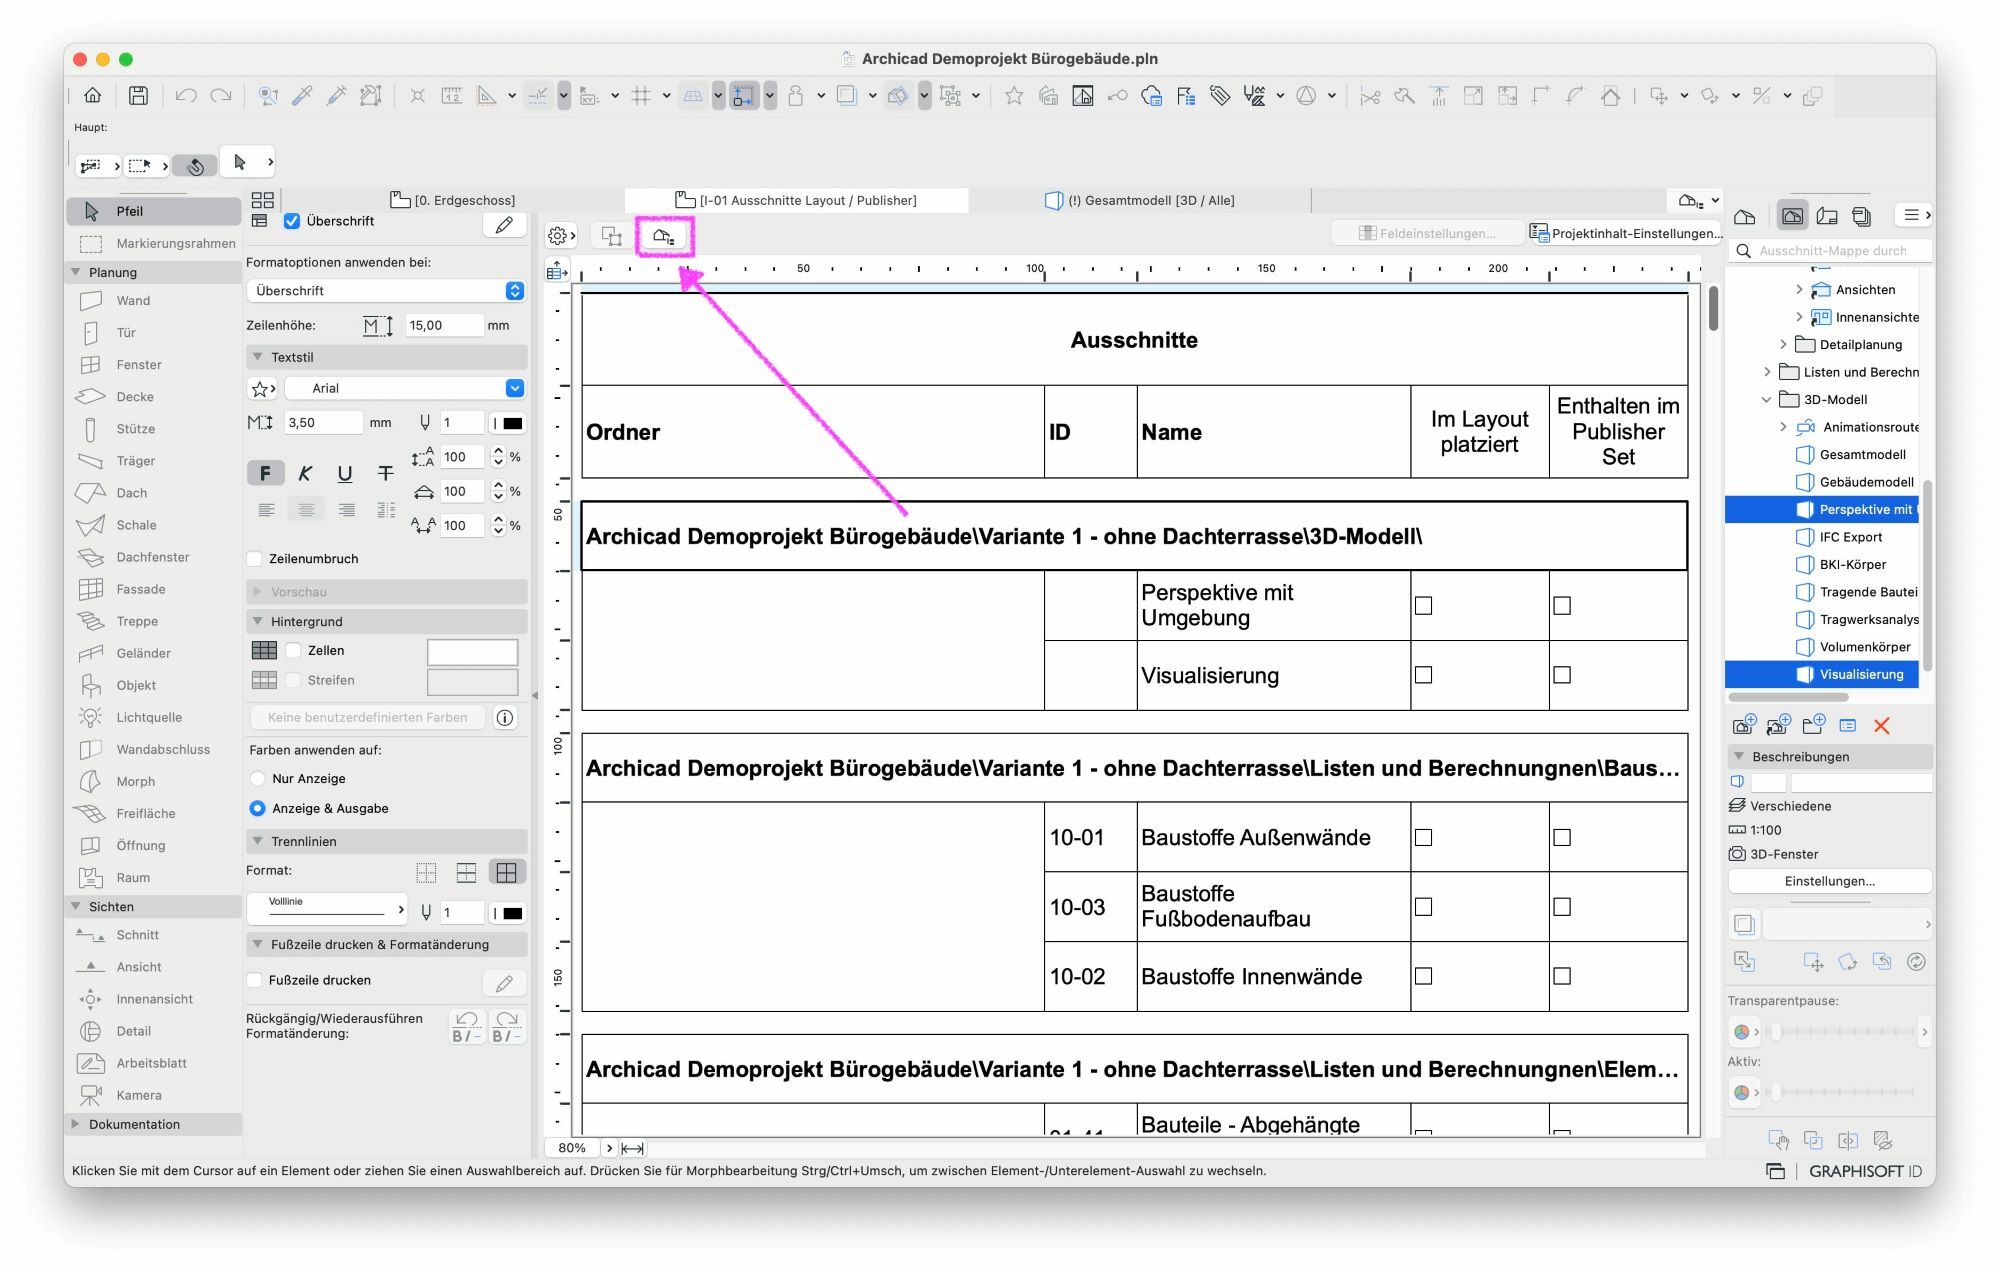The width and height of the screenshot is (2000, 1272).
Task: Click the Undo arrow in the toolbar
Action: tap(185, 96)
